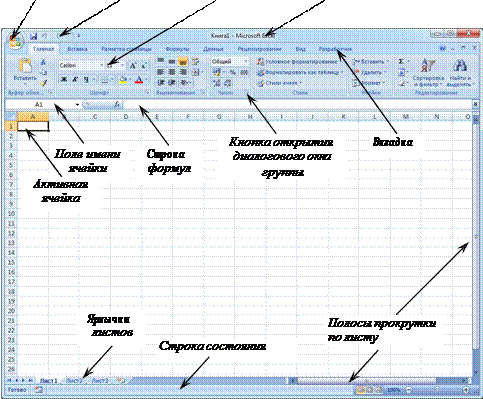Screen dimensions: 483x399
Task: Align cell text left
Action: click(x=161, y=72)
